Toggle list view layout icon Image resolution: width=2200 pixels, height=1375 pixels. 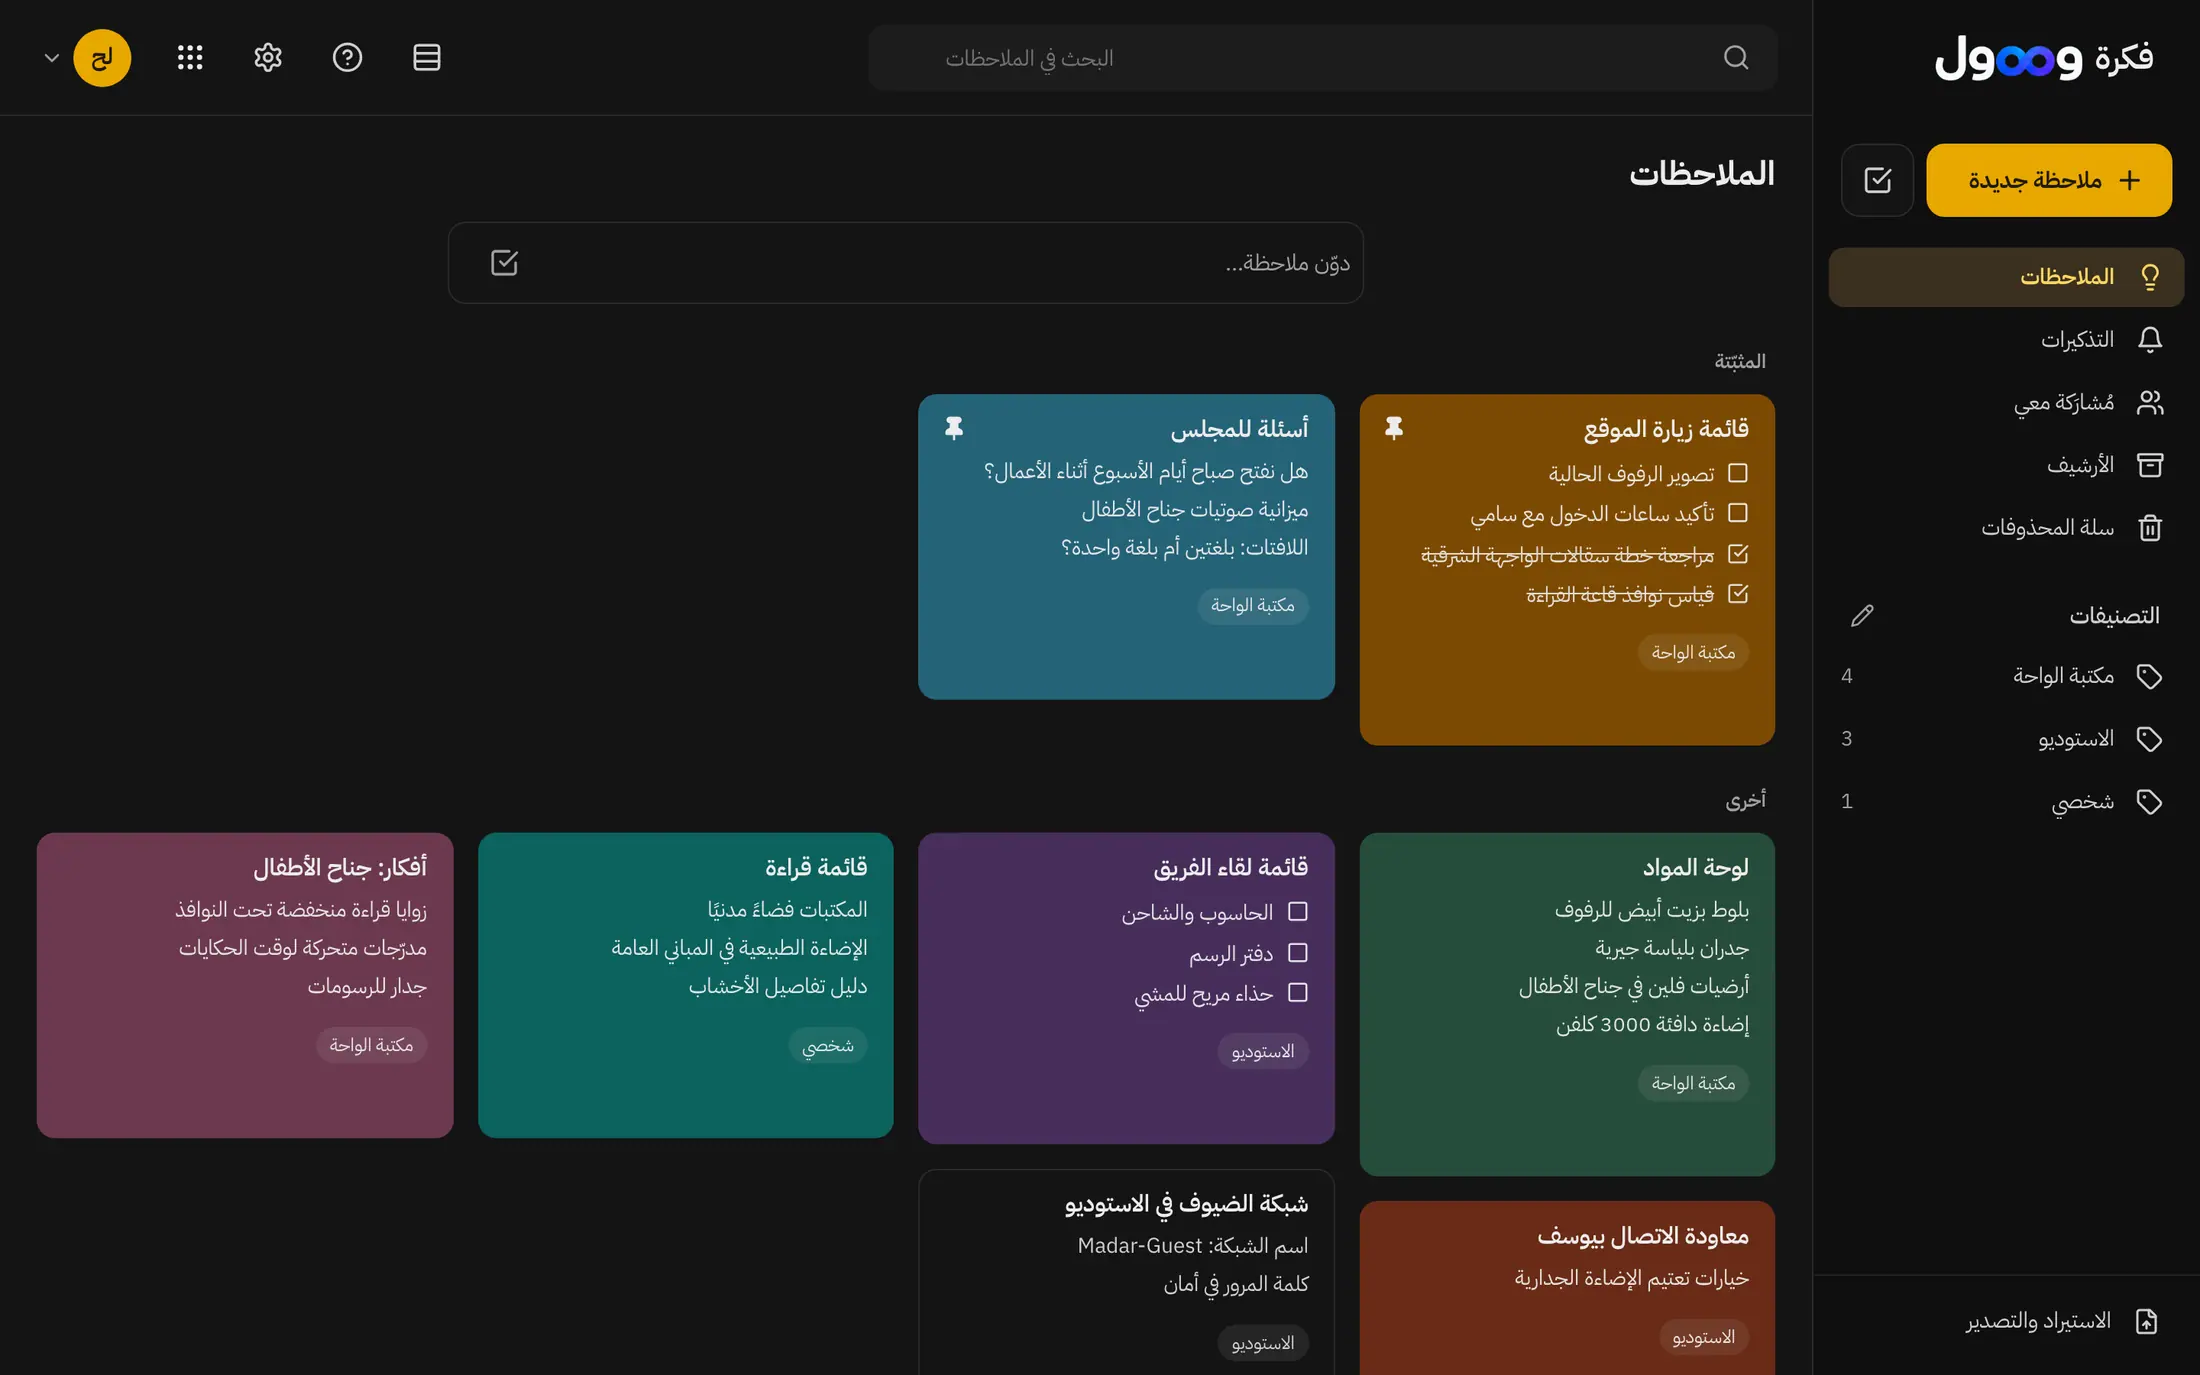(427, 58)
